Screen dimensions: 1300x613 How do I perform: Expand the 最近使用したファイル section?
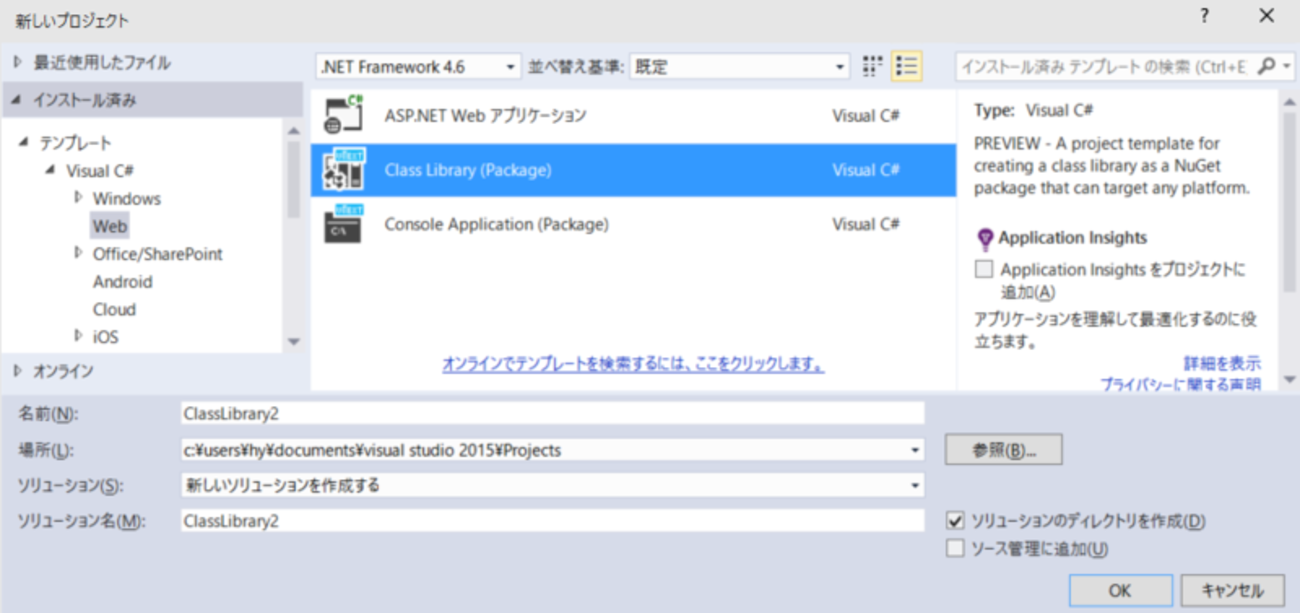click(18, 62)
